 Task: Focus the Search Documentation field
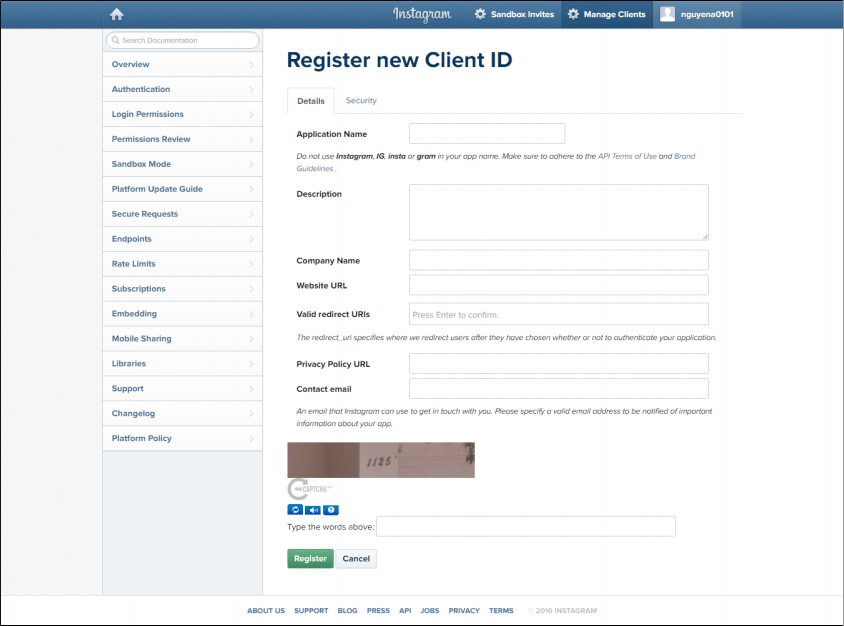click(x=182, y=40)
